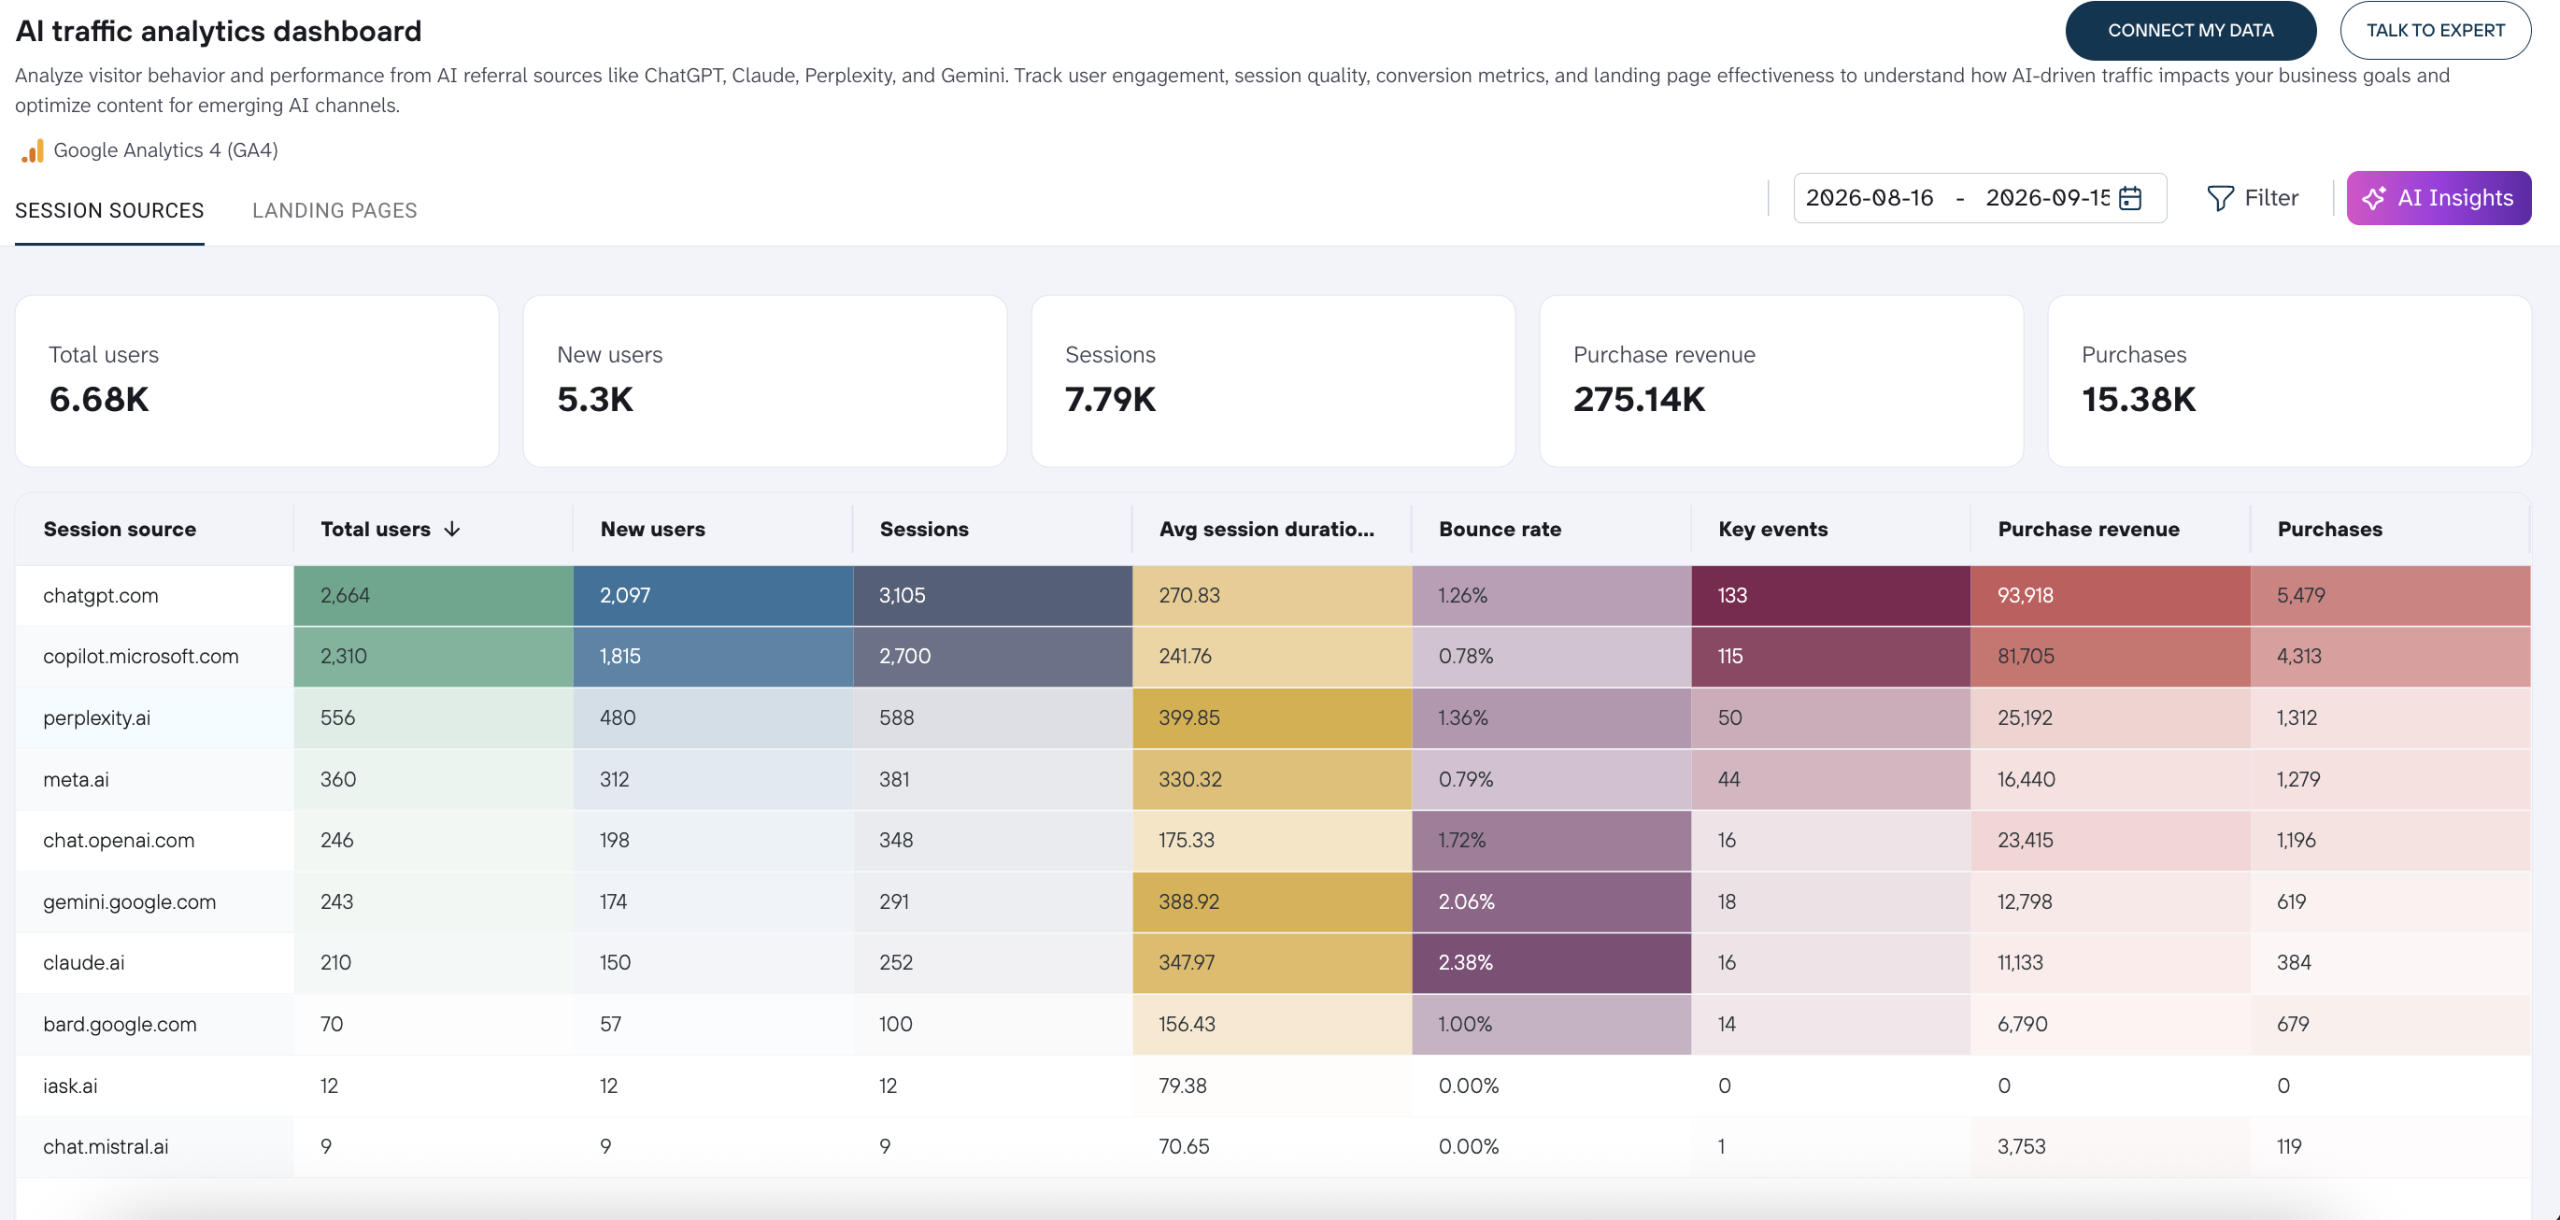The height and width of the screenshot is (1220, 2560).
Task: Edit the start date 2026-08-16
Action: click(x=1869, y=198)
